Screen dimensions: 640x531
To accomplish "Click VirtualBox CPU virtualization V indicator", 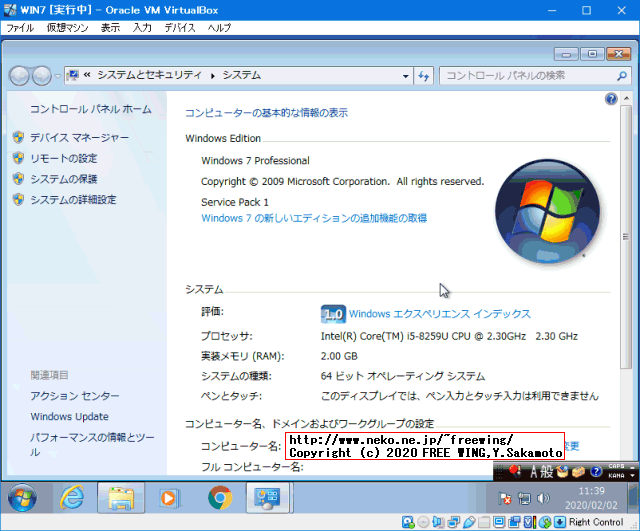I will 529,522.
